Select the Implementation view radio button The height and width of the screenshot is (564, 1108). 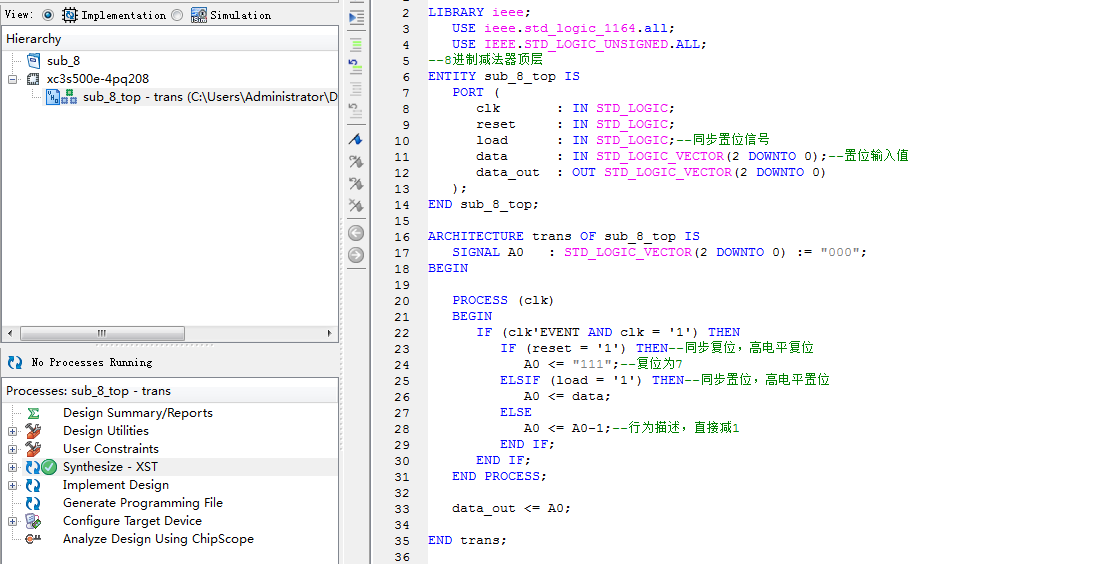(x=48, y=15)
